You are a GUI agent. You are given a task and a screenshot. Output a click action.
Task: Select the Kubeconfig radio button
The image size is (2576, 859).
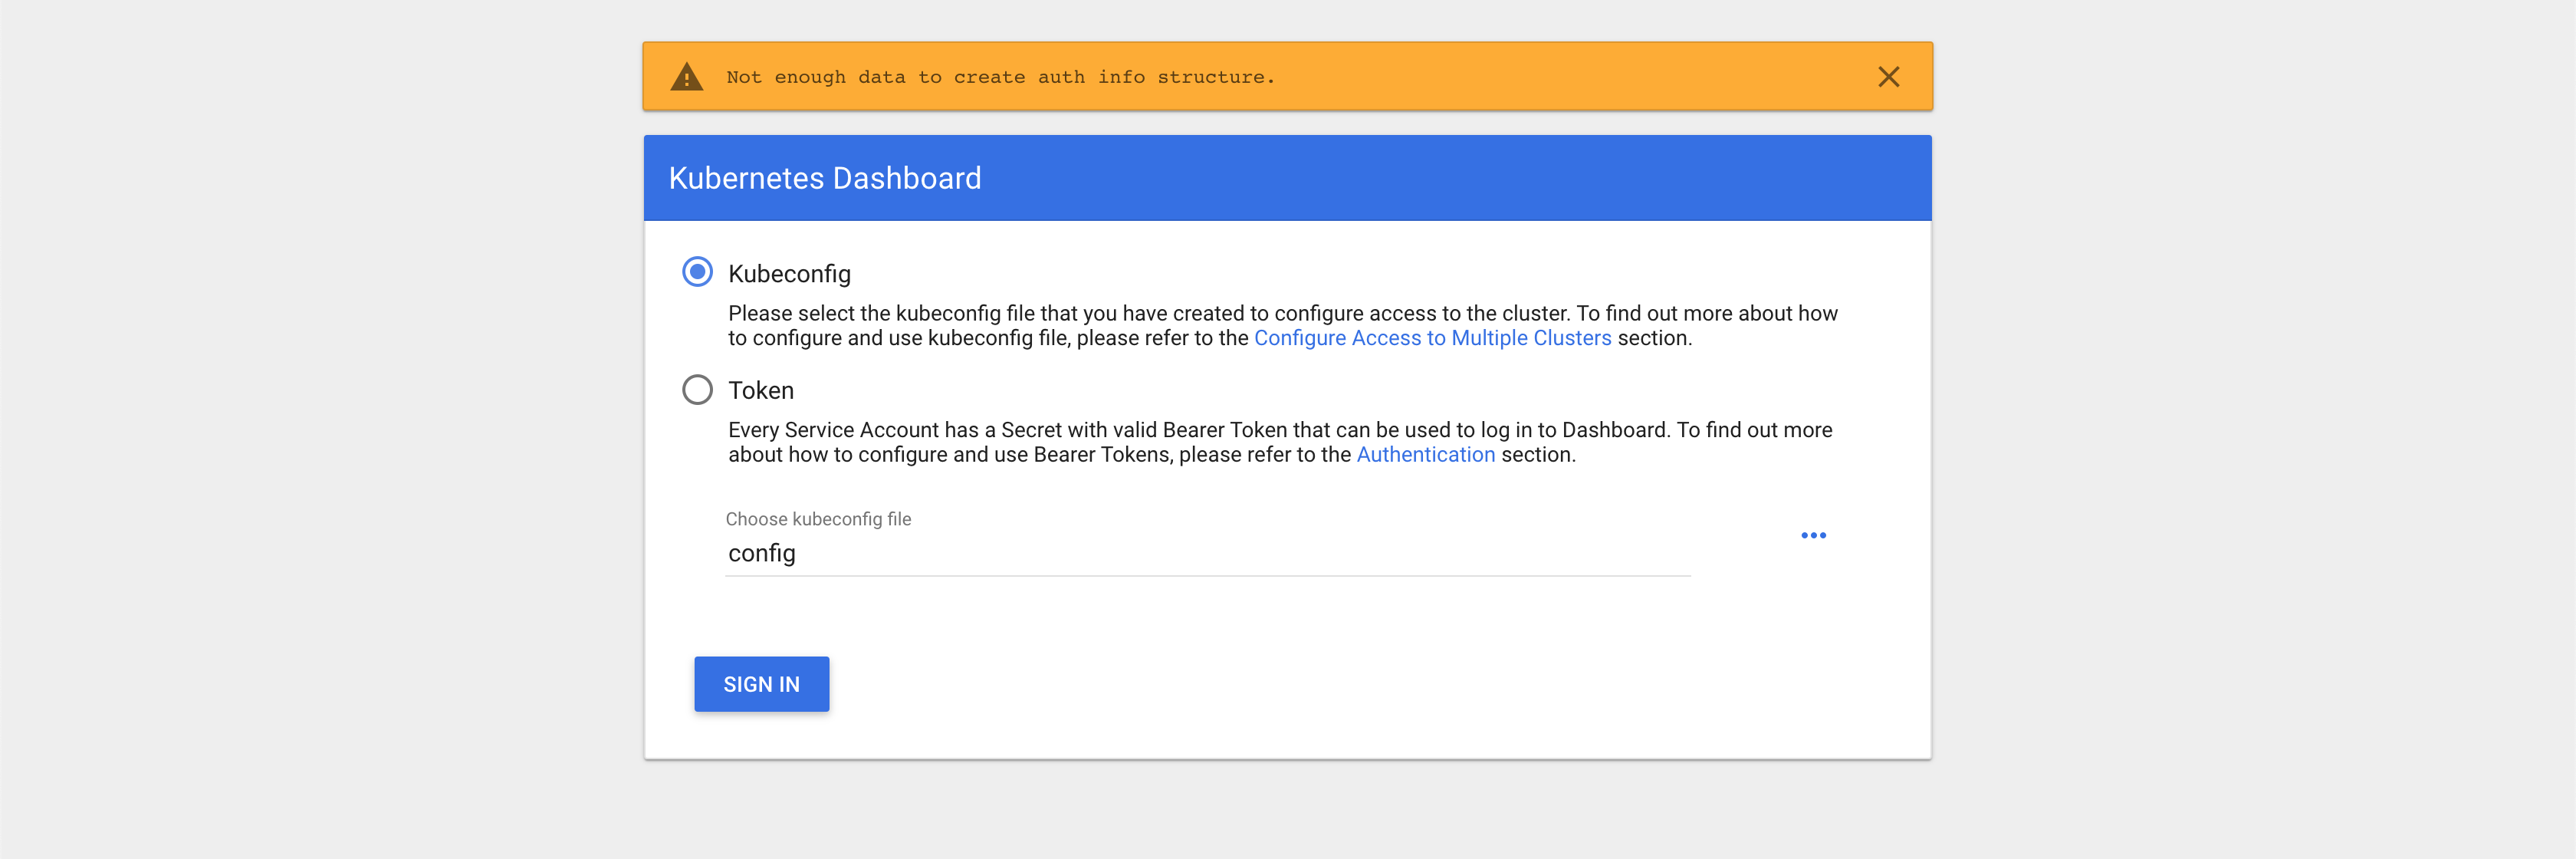pyautogui.click(x=697, y=272)
